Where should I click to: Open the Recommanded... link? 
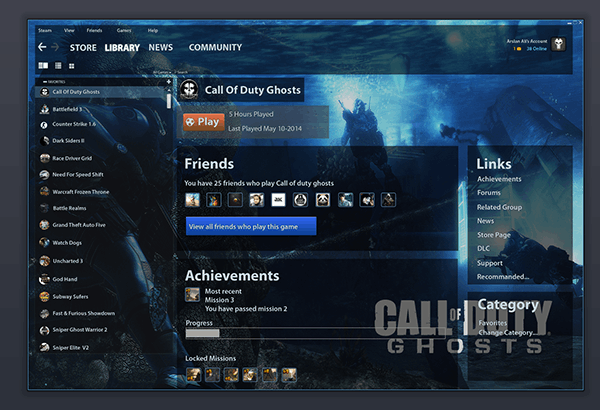pyautogui.click(x=503, y=276)
